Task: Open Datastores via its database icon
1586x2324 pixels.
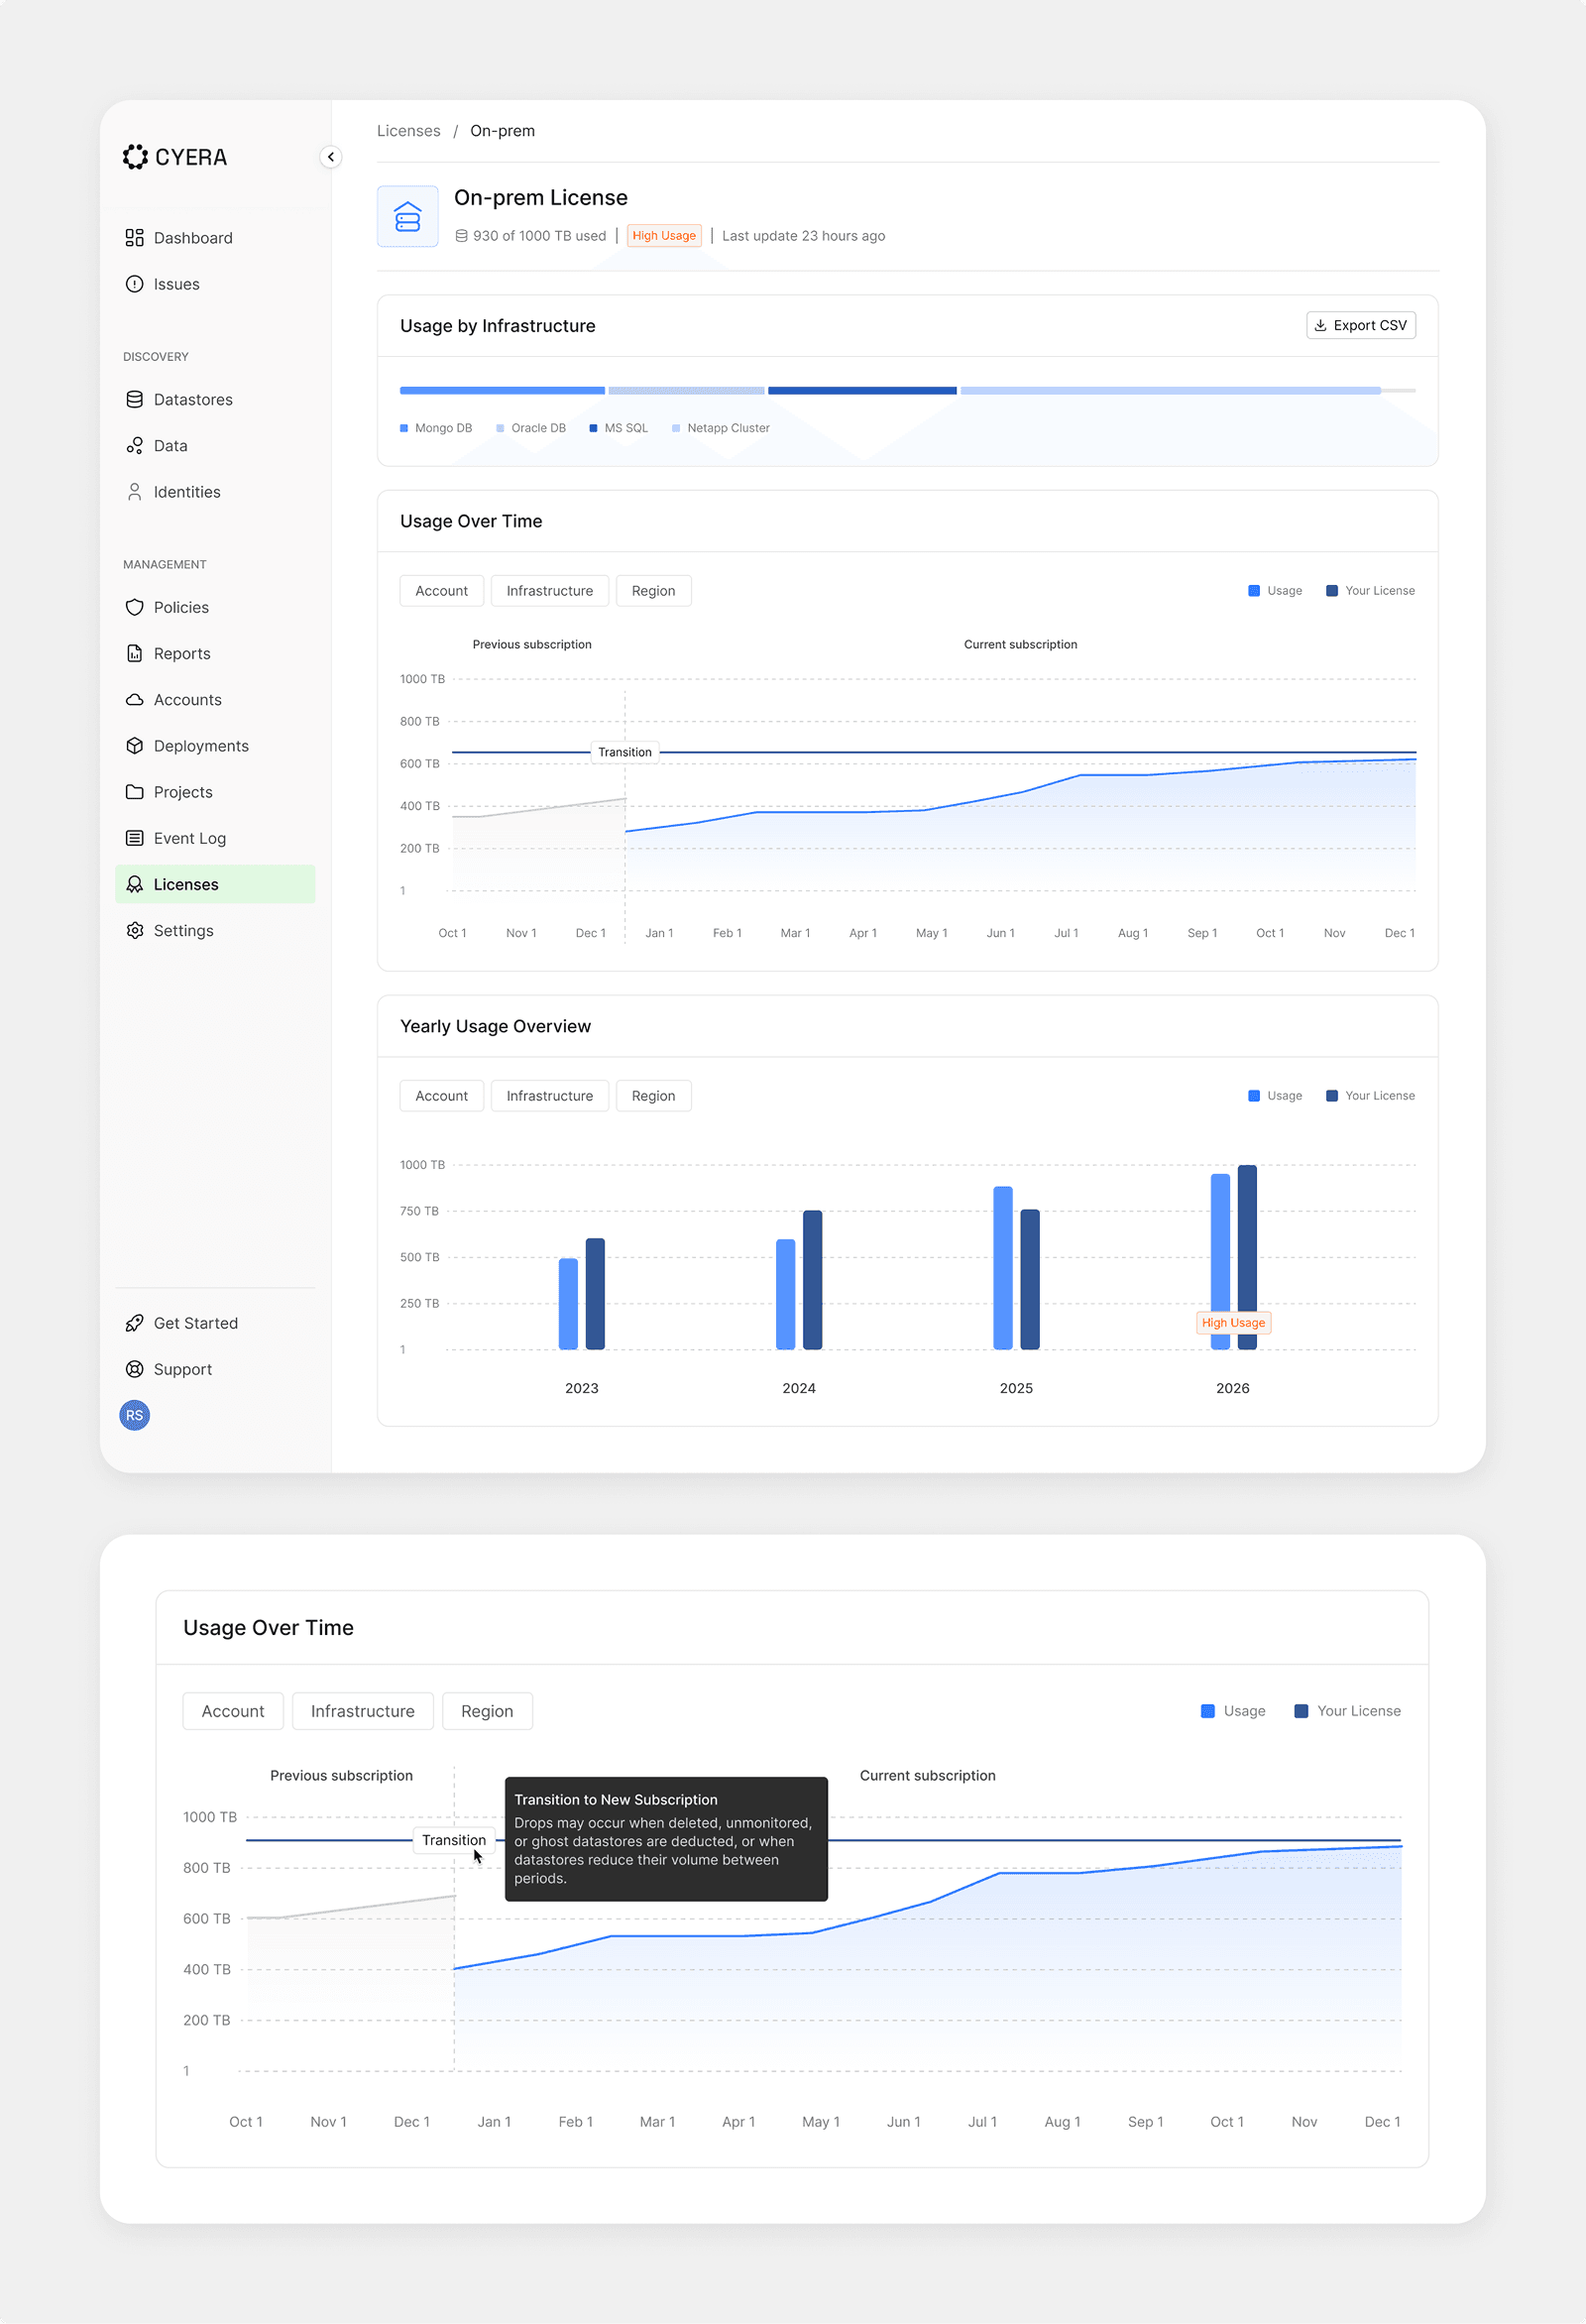Action: pyautogui.click(x=135, y=399)
